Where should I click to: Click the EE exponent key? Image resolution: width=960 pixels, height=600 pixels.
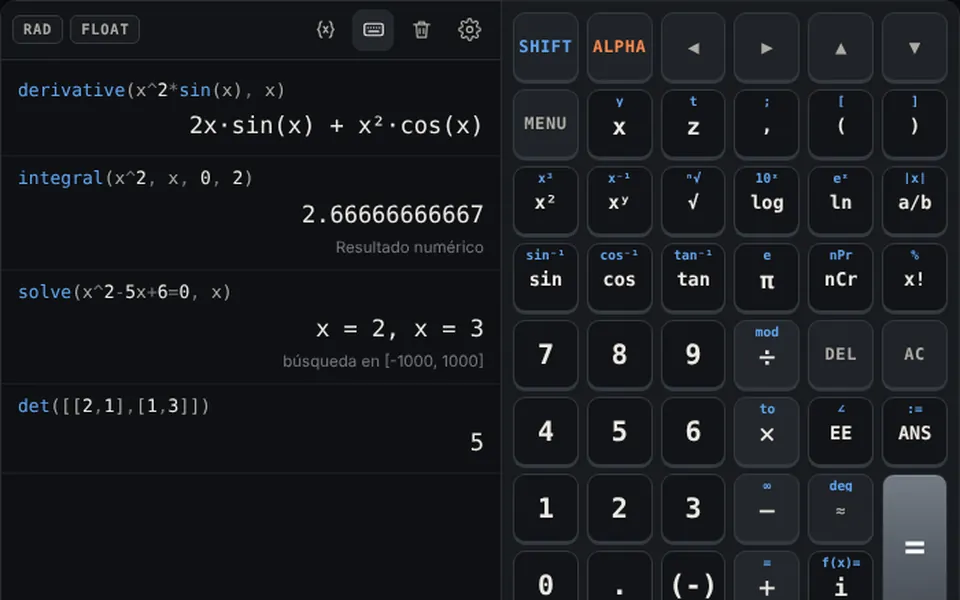841,432
